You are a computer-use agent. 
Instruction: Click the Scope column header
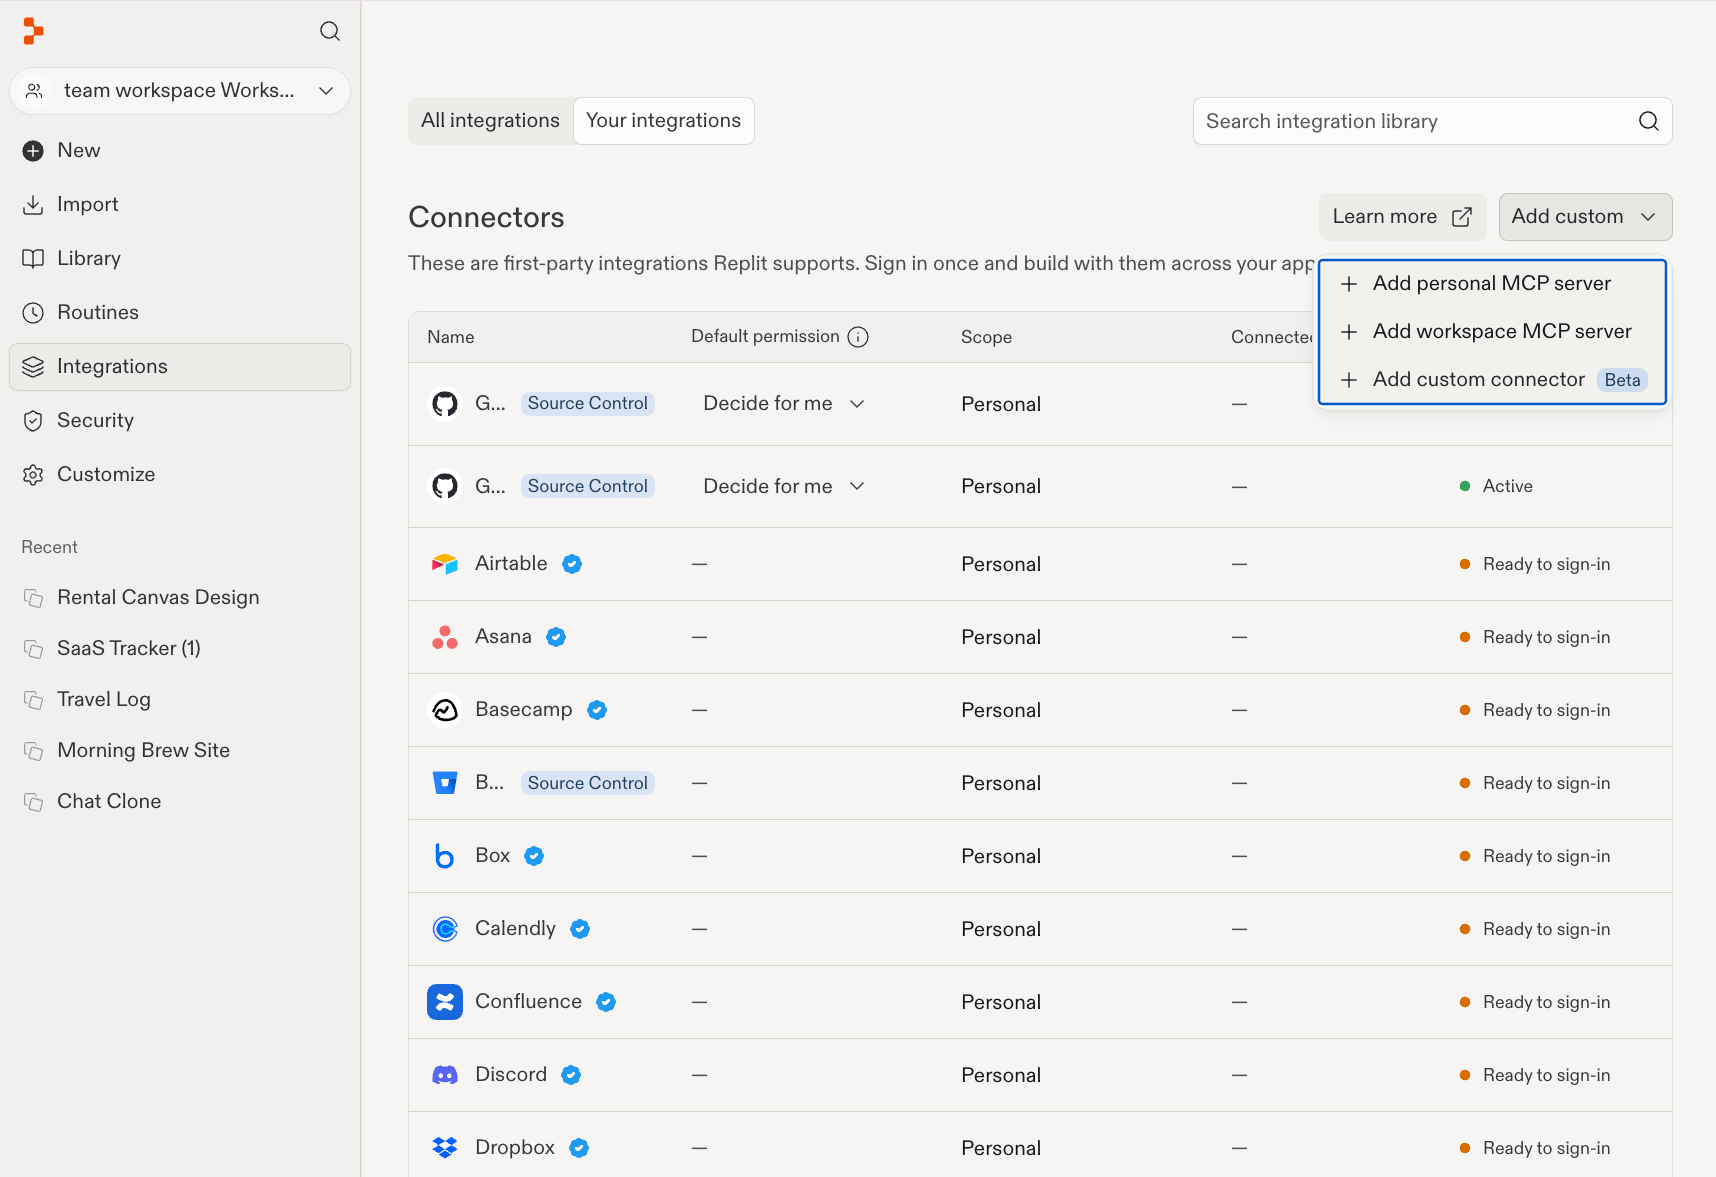tap(986, 338)
